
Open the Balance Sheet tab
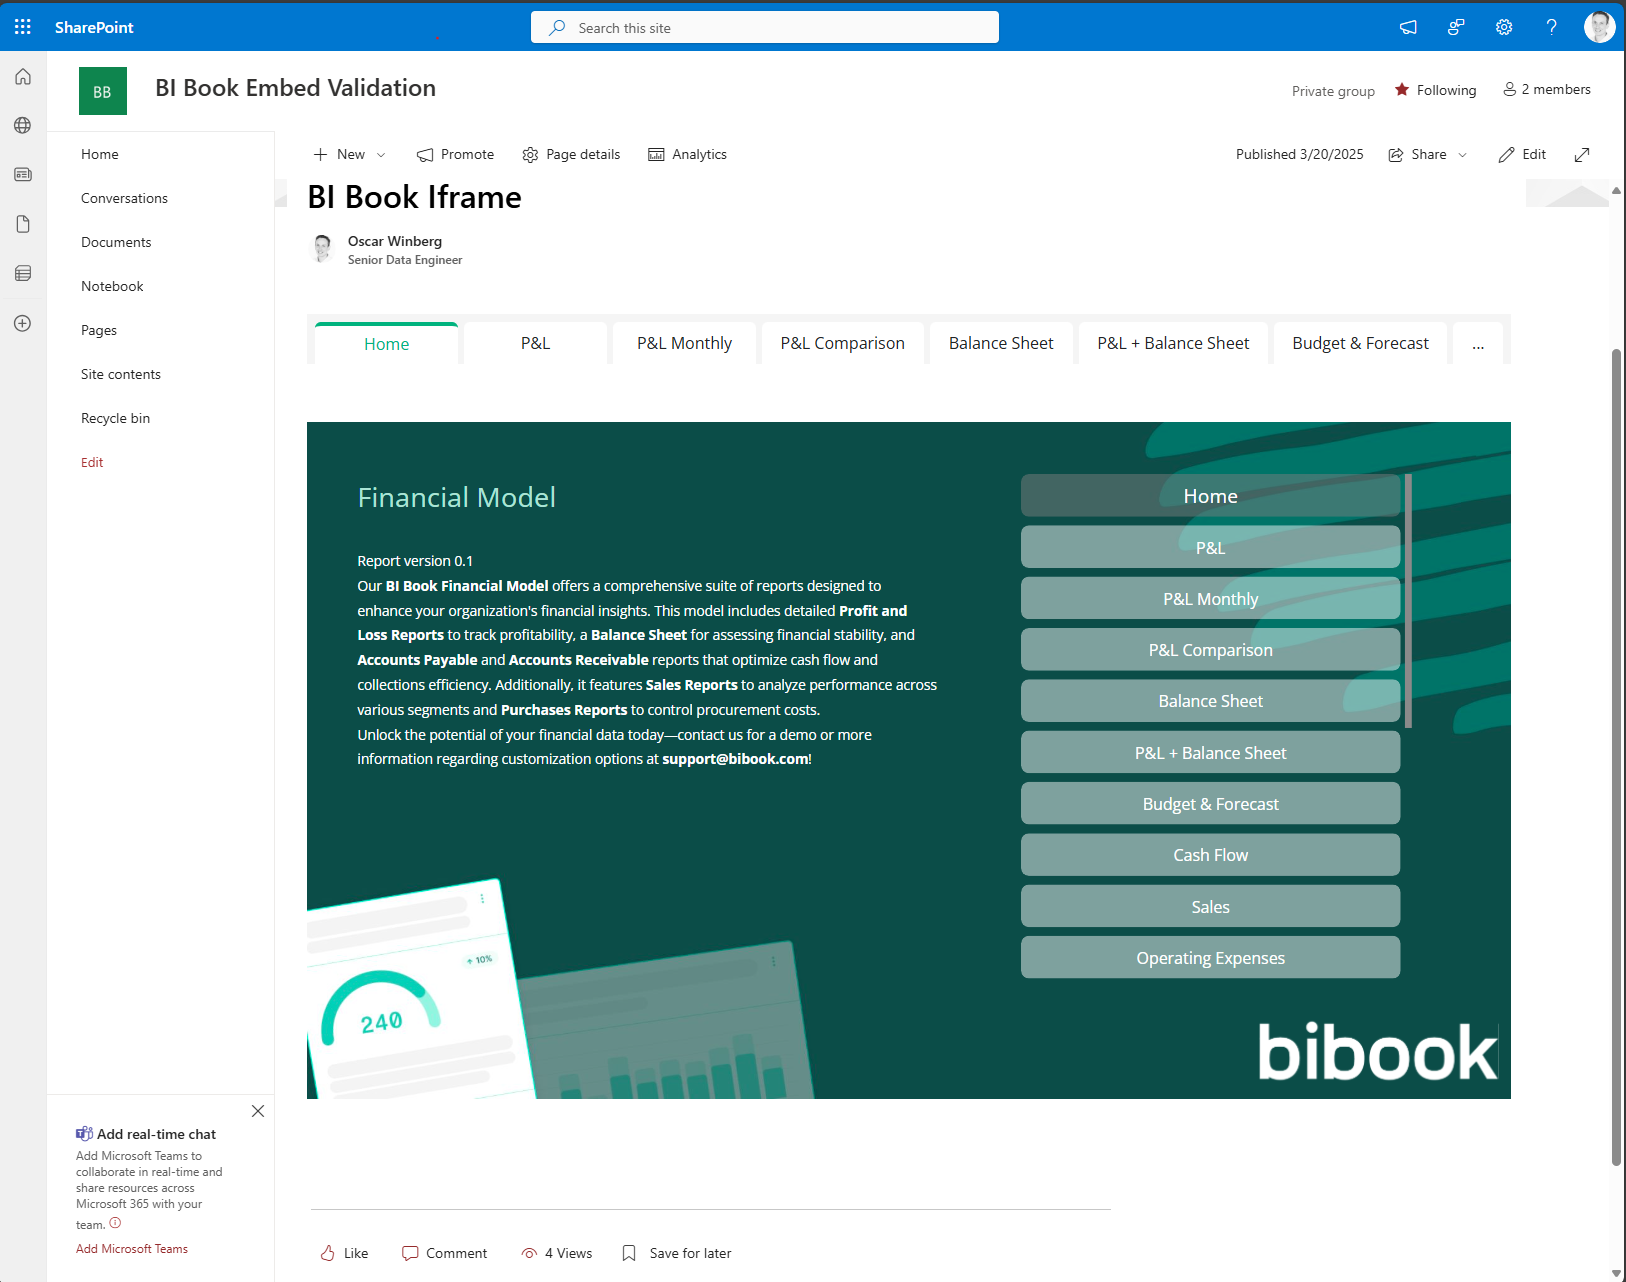[1001, 343]
